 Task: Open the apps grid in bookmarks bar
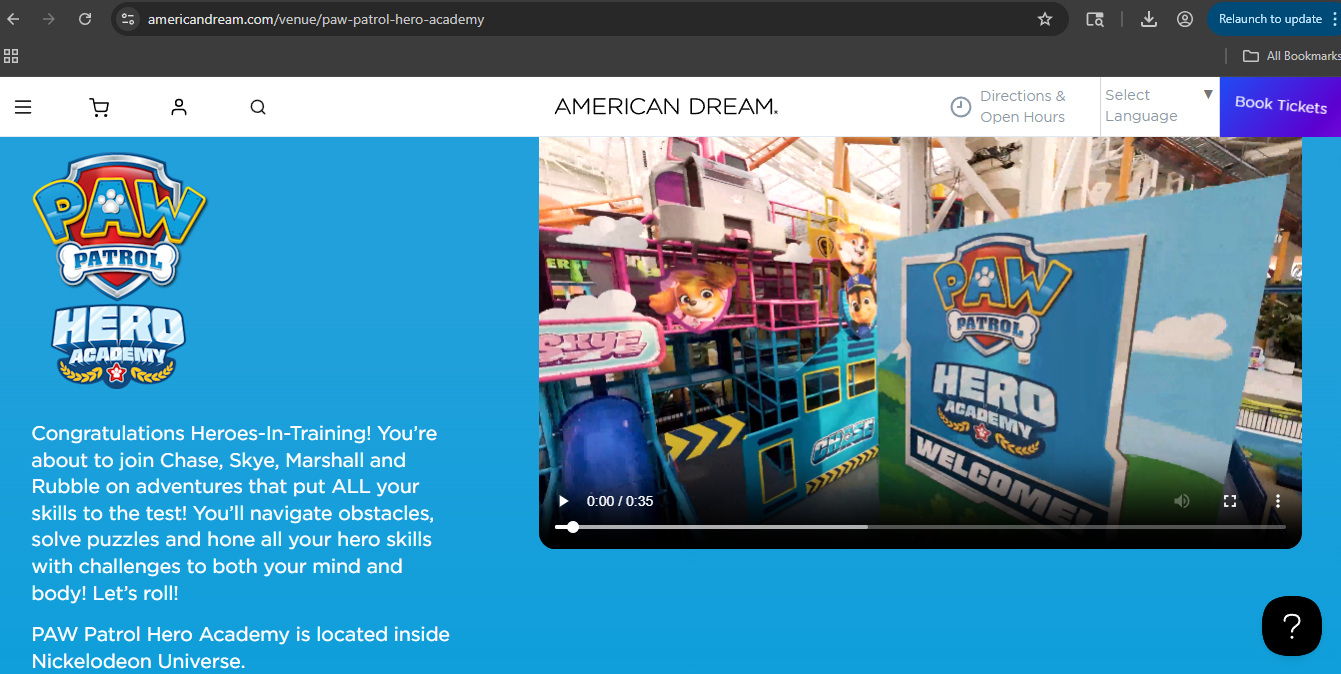[x=11, y=56]
